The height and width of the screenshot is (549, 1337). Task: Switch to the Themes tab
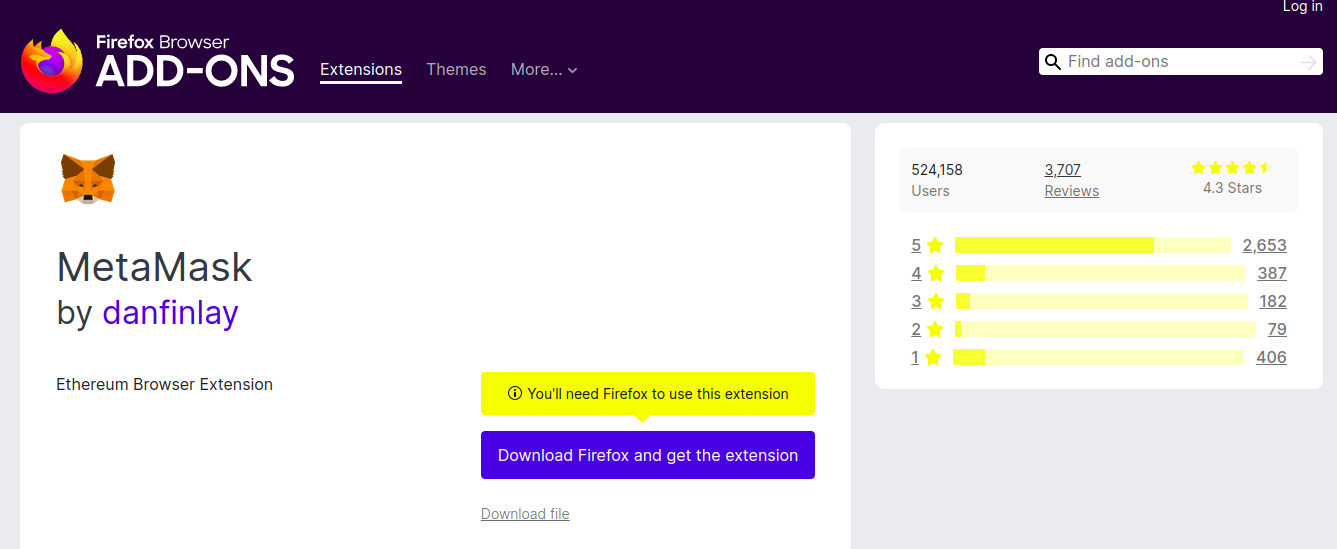pos(456,70)
